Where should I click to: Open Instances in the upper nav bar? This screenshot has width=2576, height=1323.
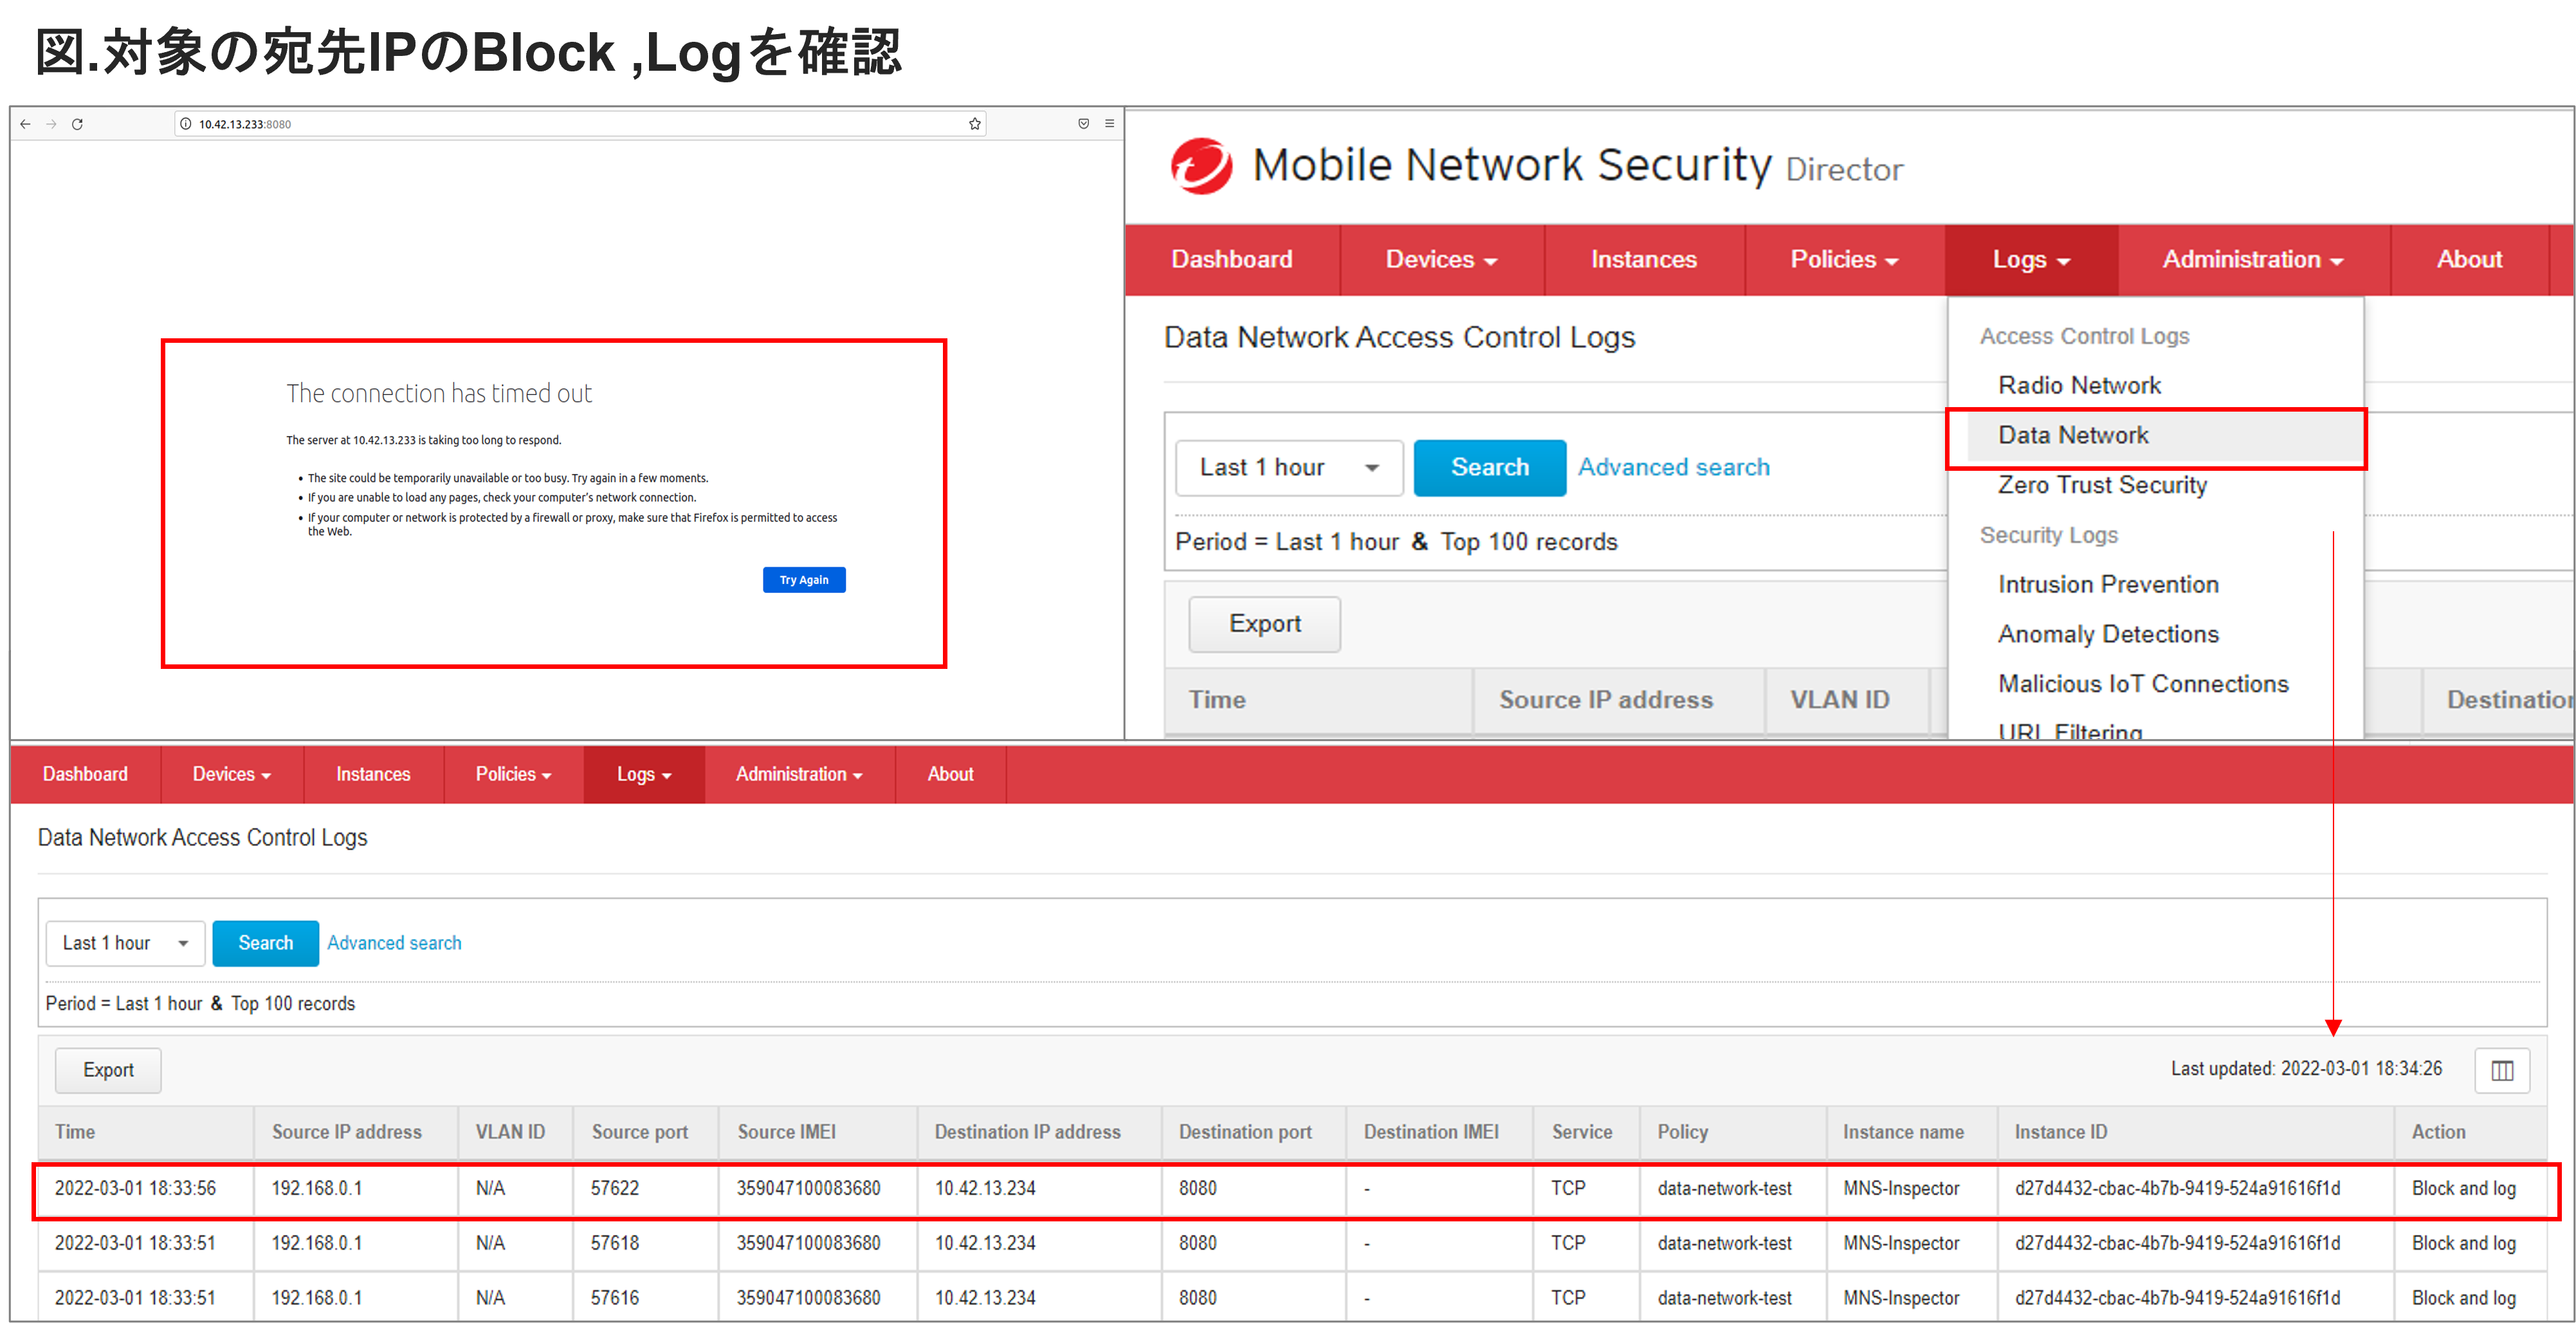pos(1644,259)
